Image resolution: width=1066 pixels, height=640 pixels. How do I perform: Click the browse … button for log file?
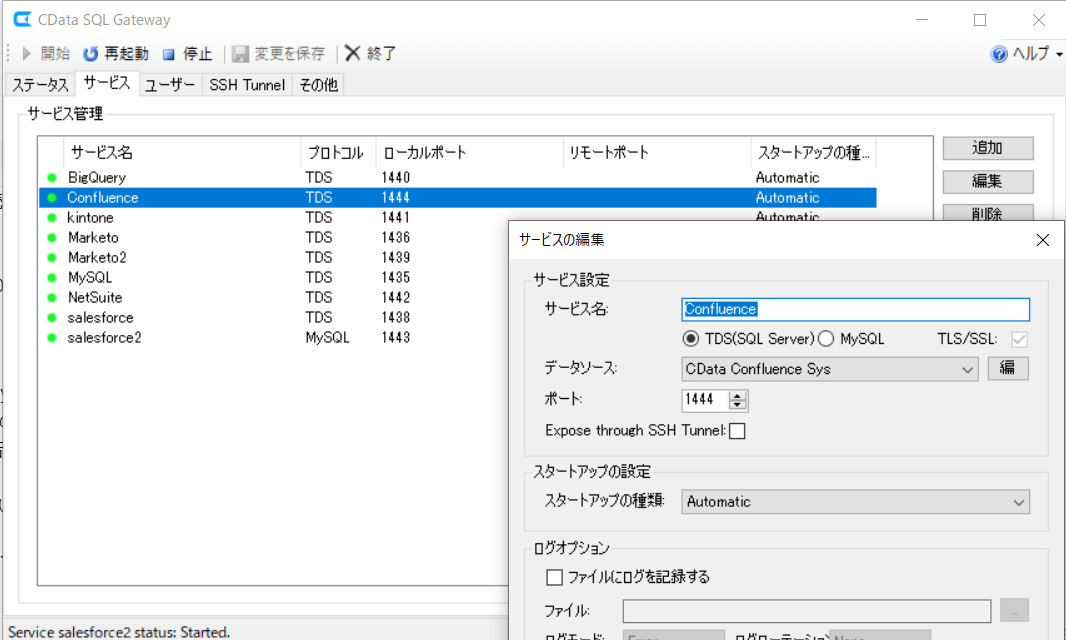point(1014,610)
